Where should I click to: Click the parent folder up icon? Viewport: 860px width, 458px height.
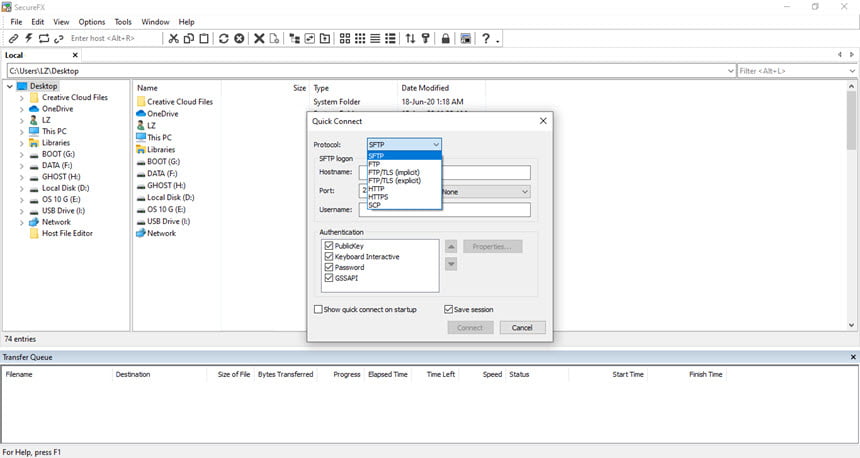coord(325,38)
